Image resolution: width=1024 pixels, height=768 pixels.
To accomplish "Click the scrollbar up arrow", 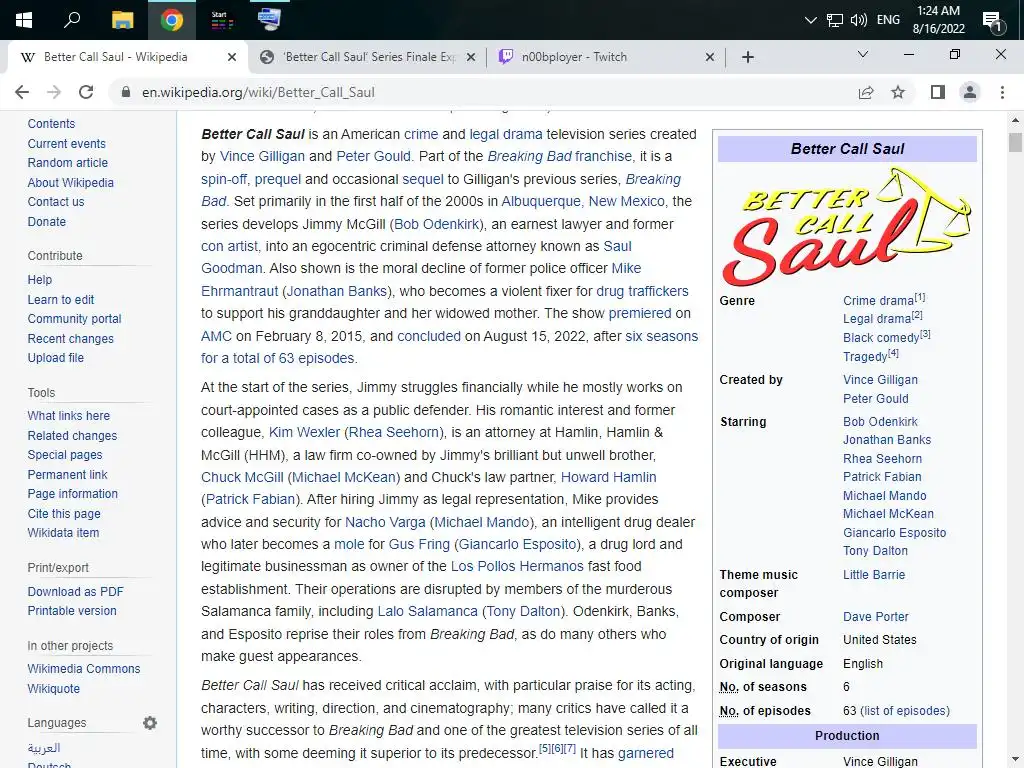I will point(1015,121).
